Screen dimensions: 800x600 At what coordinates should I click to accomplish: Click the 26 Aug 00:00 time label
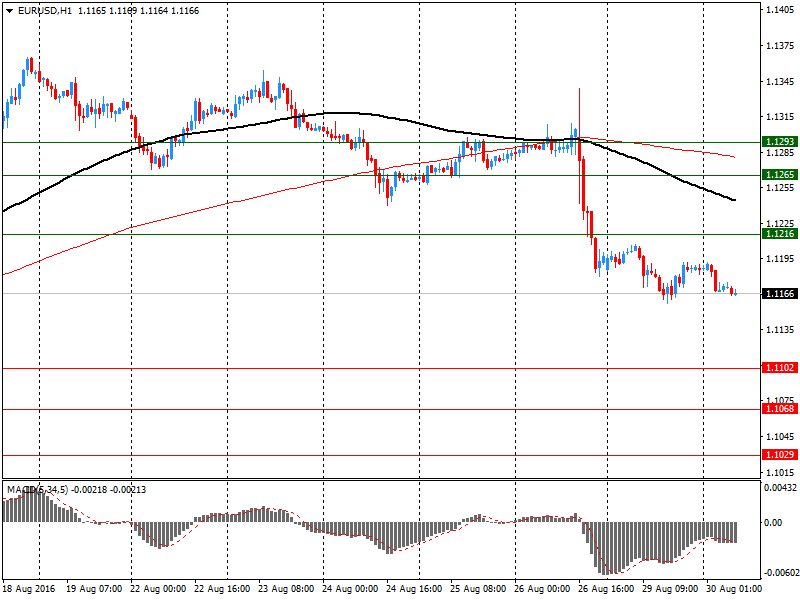click(542, 589)
